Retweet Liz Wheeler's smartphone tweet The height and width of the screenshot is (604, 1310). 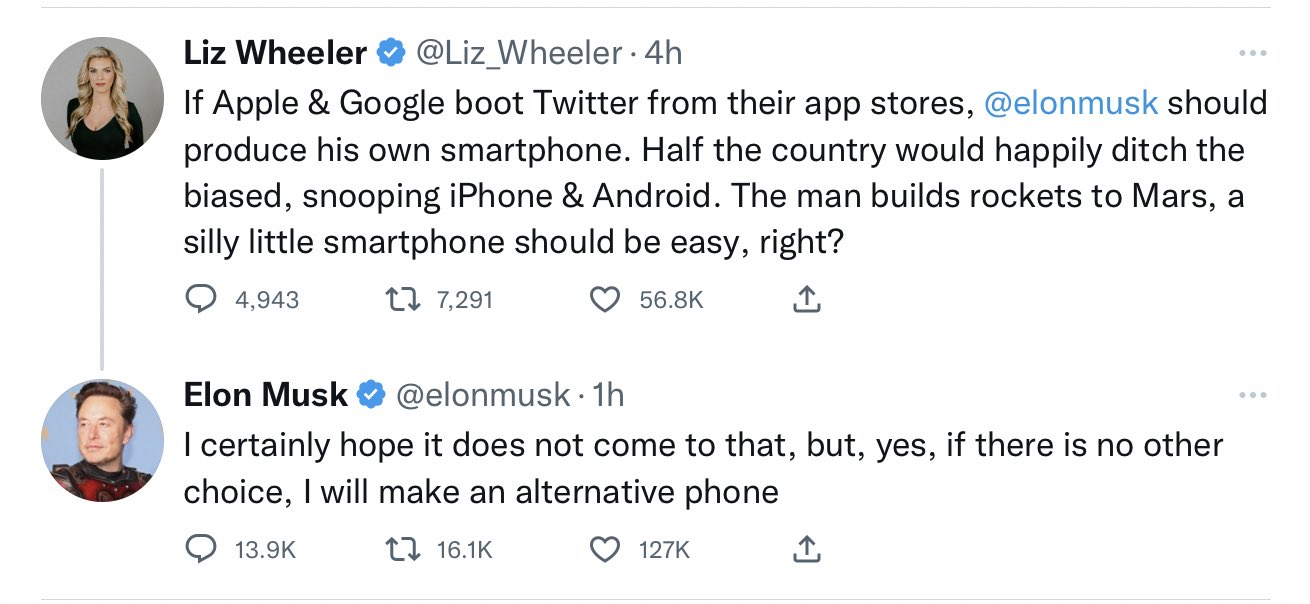coord(404,299)
